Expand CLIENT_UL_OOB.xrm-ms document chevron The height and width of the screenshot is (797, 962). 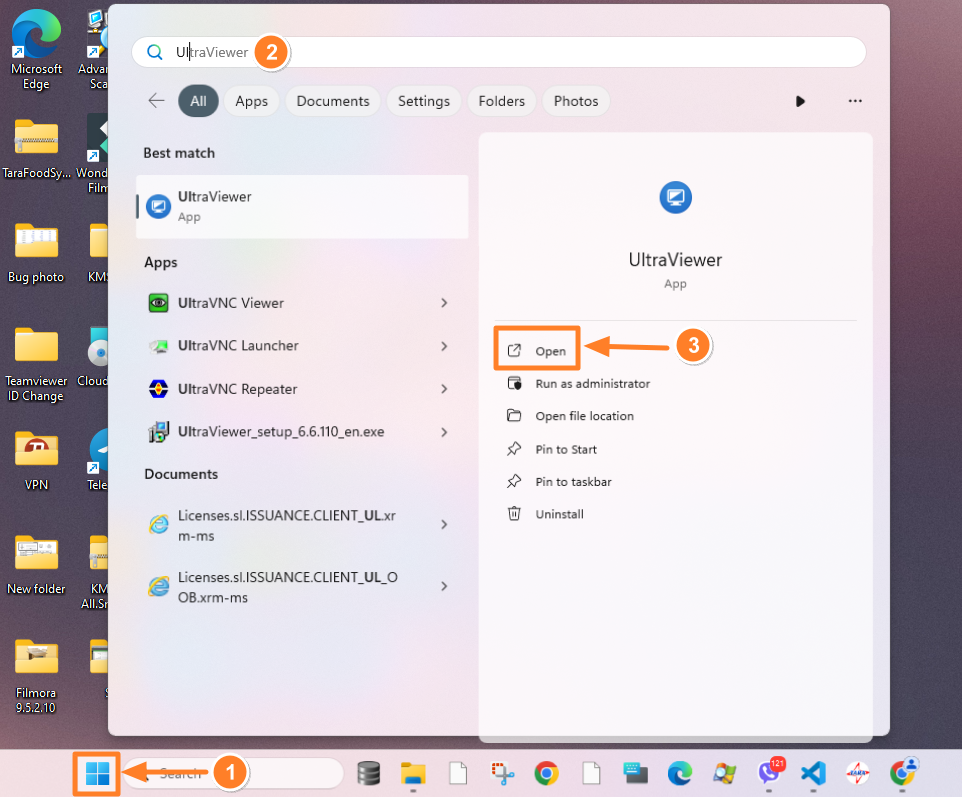pyautogui.click(x=444, y=587)
